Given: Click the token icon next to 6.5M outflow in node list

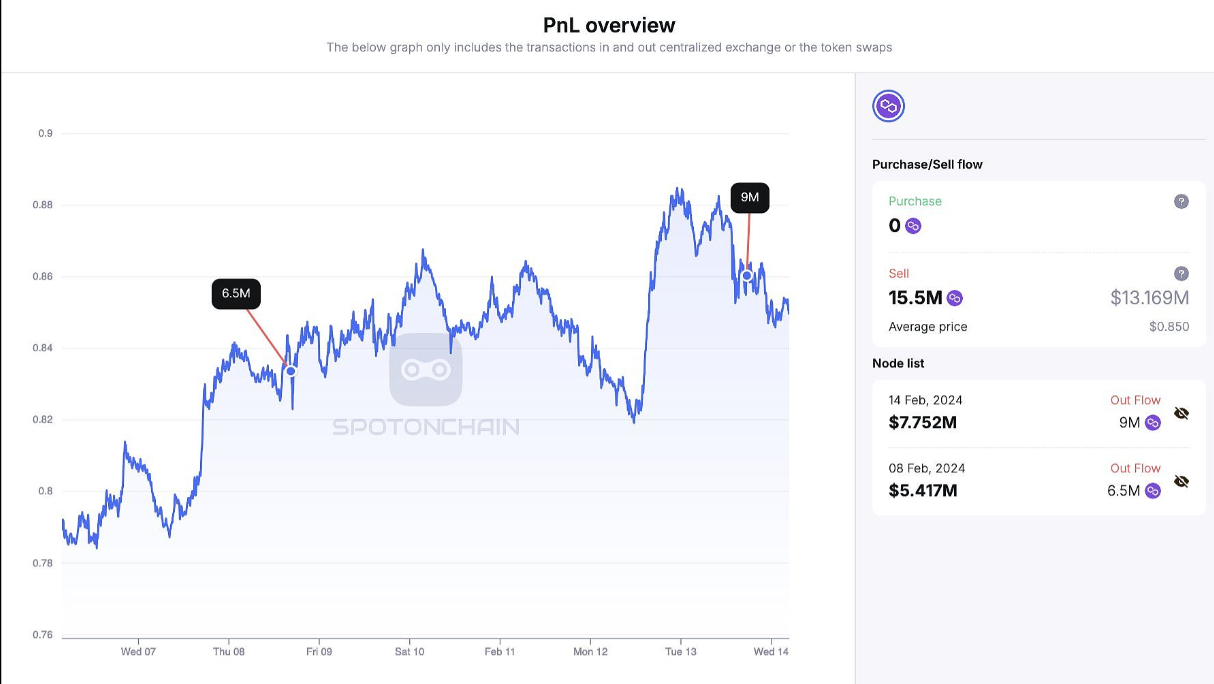Looking at the screenshot, I should pyautogui.click(x=1153, y=491).
